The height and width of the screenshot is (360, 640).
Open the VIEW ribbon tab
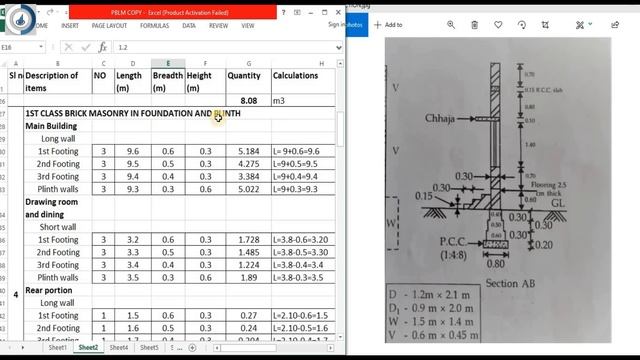(247, 25)
